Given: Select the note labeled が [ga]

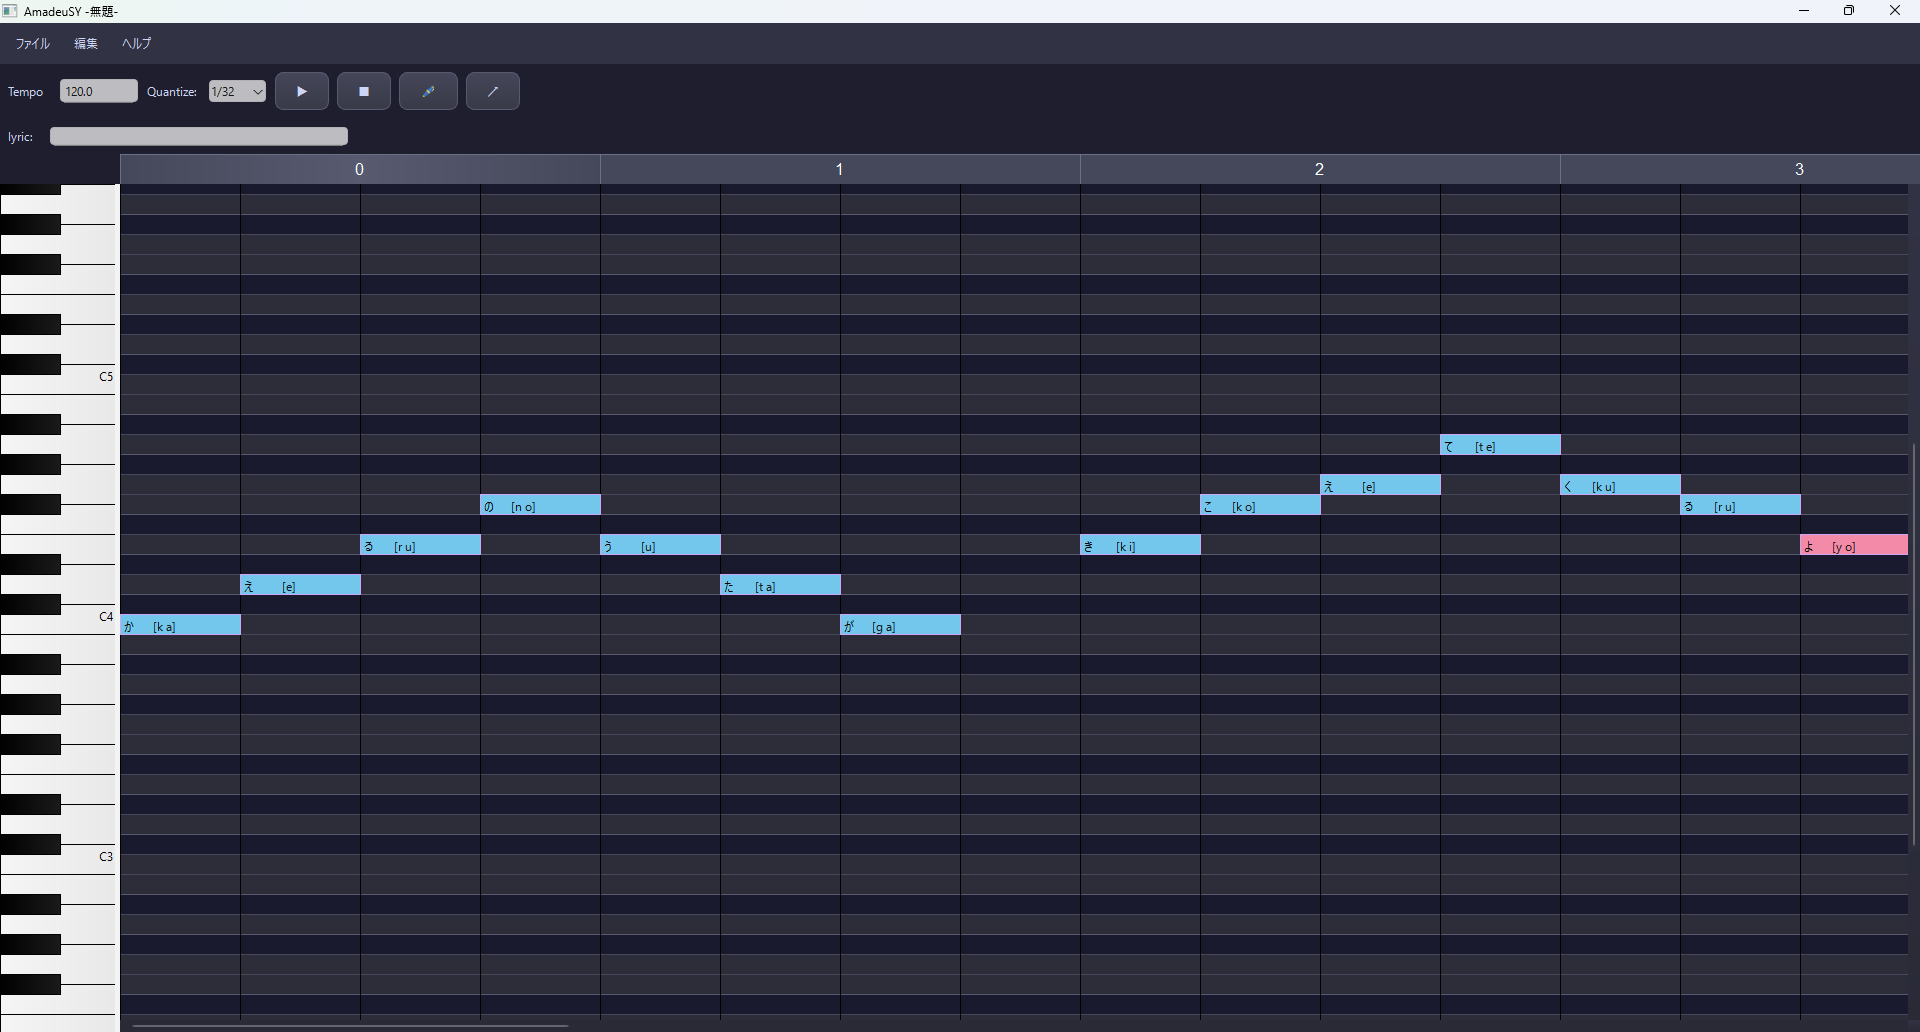Looking at the screenshot, I should 899,625.
